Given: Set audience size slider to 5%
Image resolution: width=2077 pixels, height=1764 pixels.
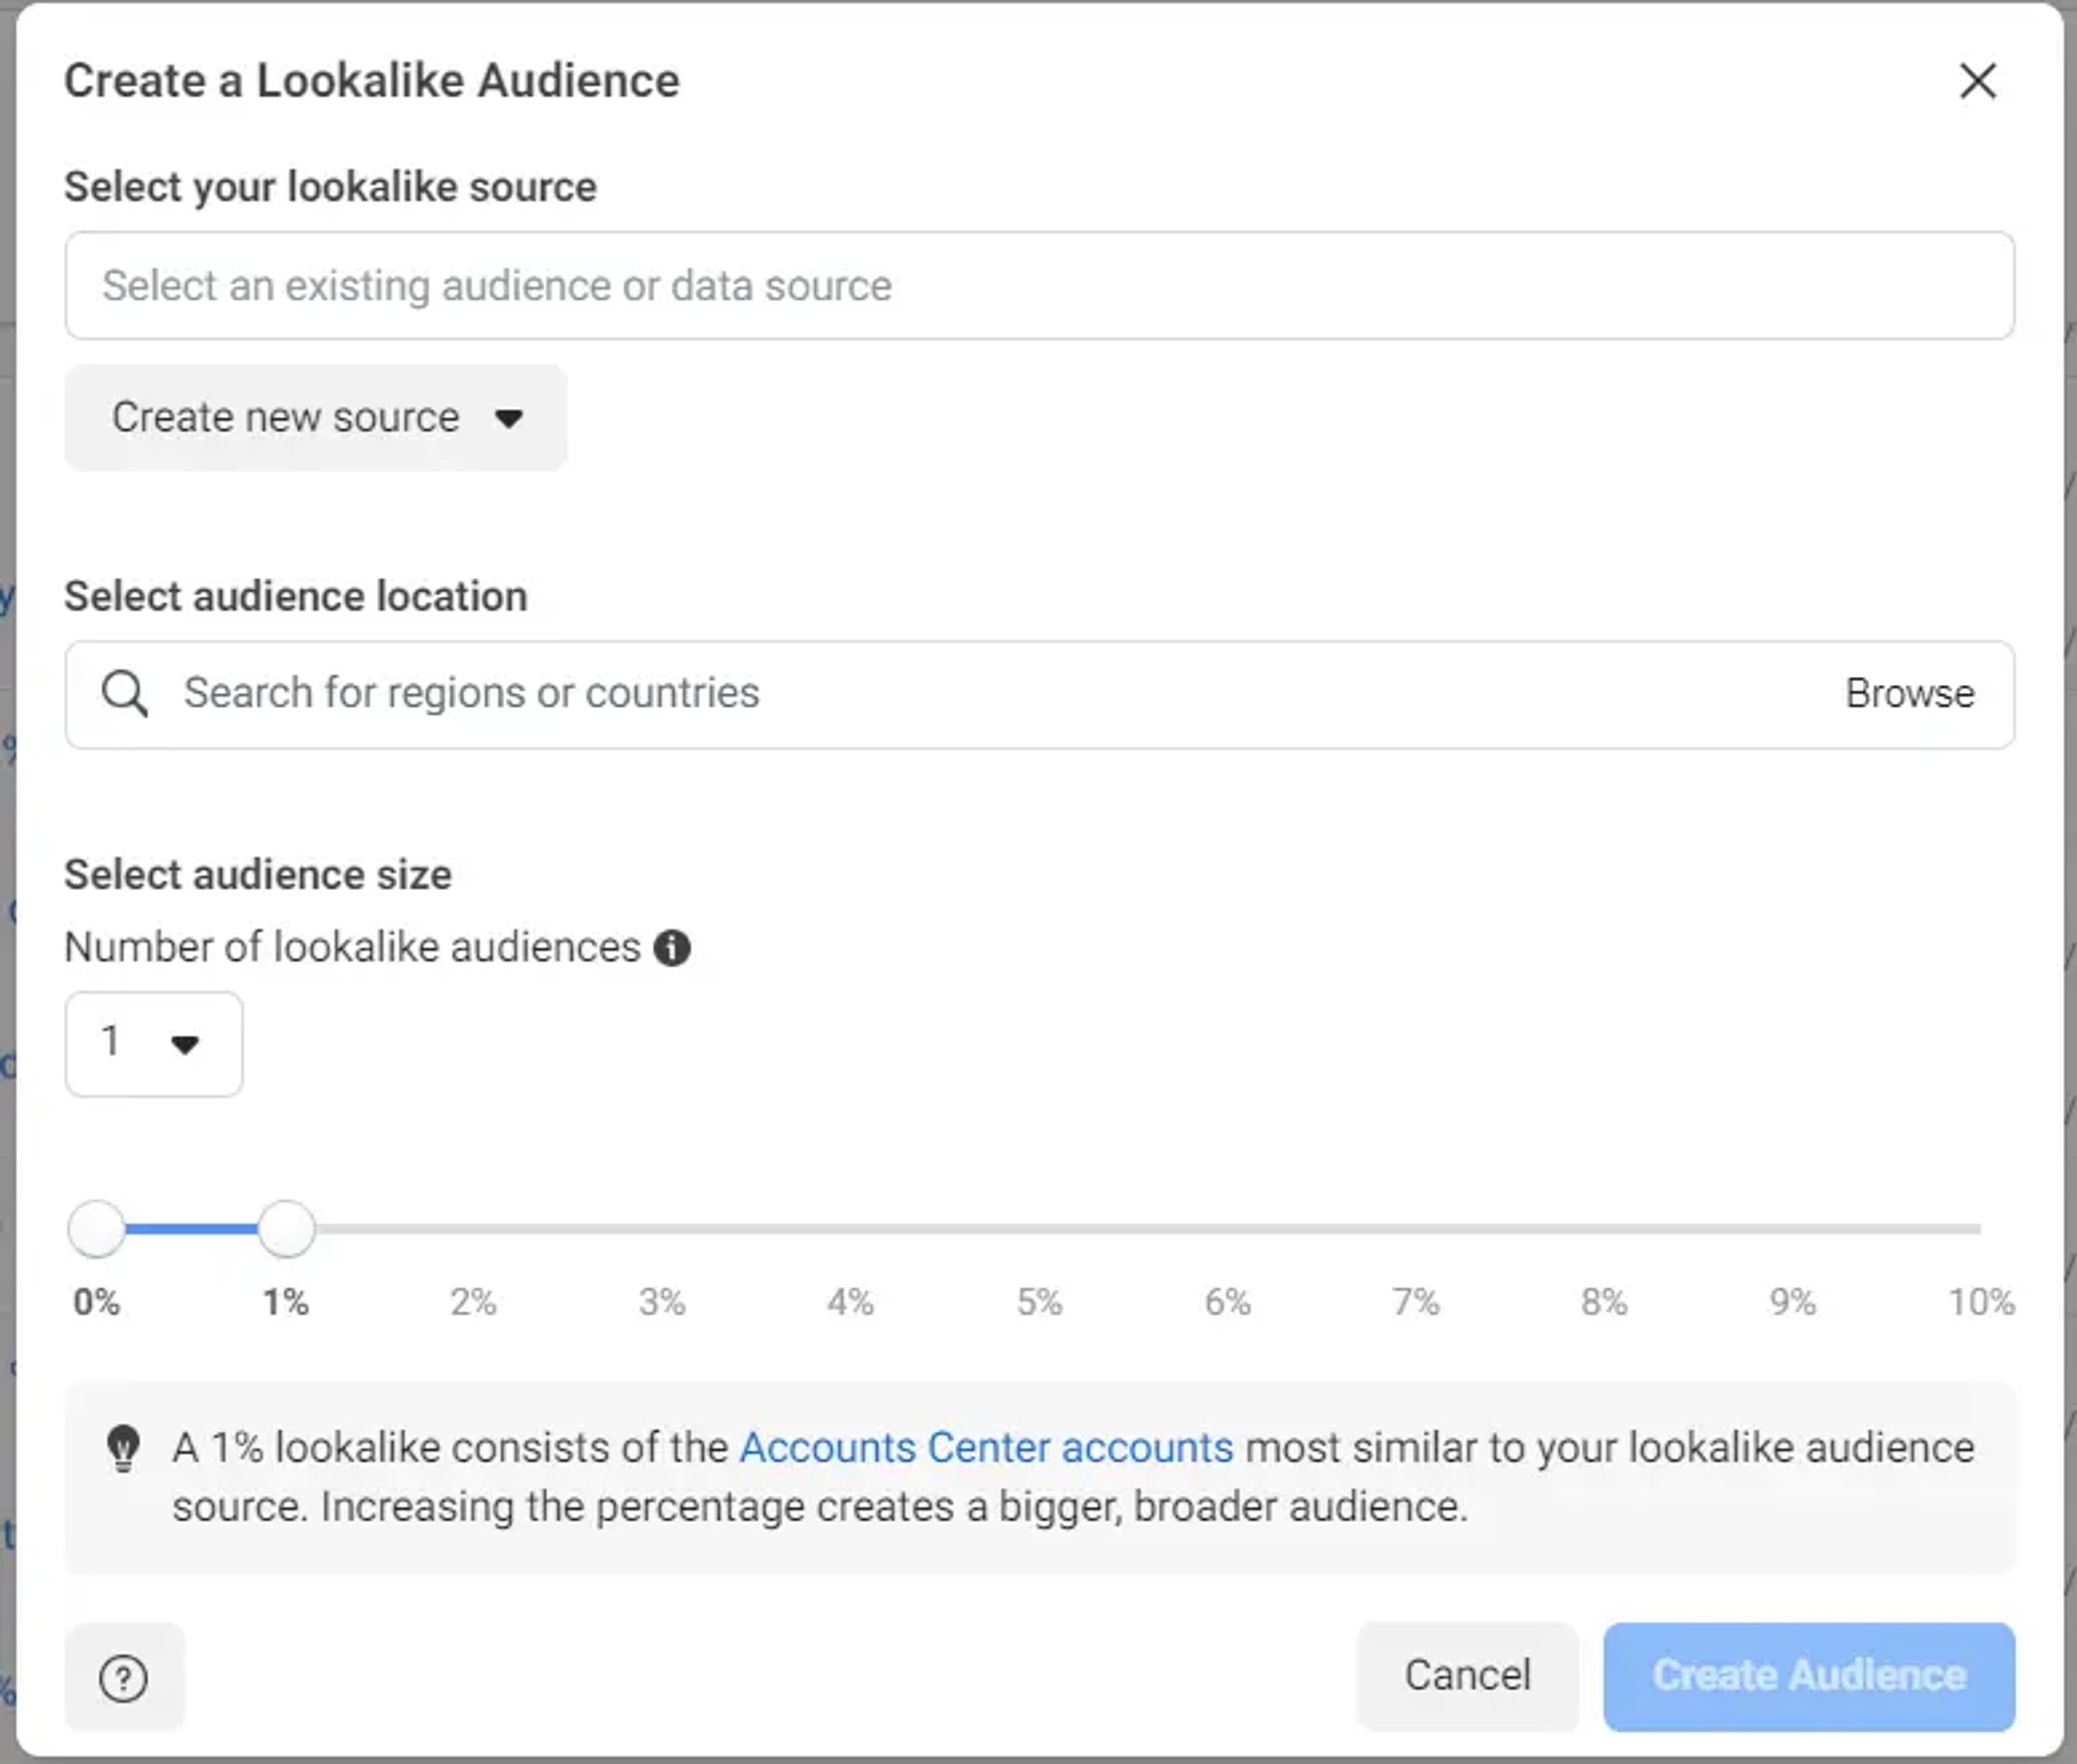Looking at the screenshot, I should tap(1039, 1228).
